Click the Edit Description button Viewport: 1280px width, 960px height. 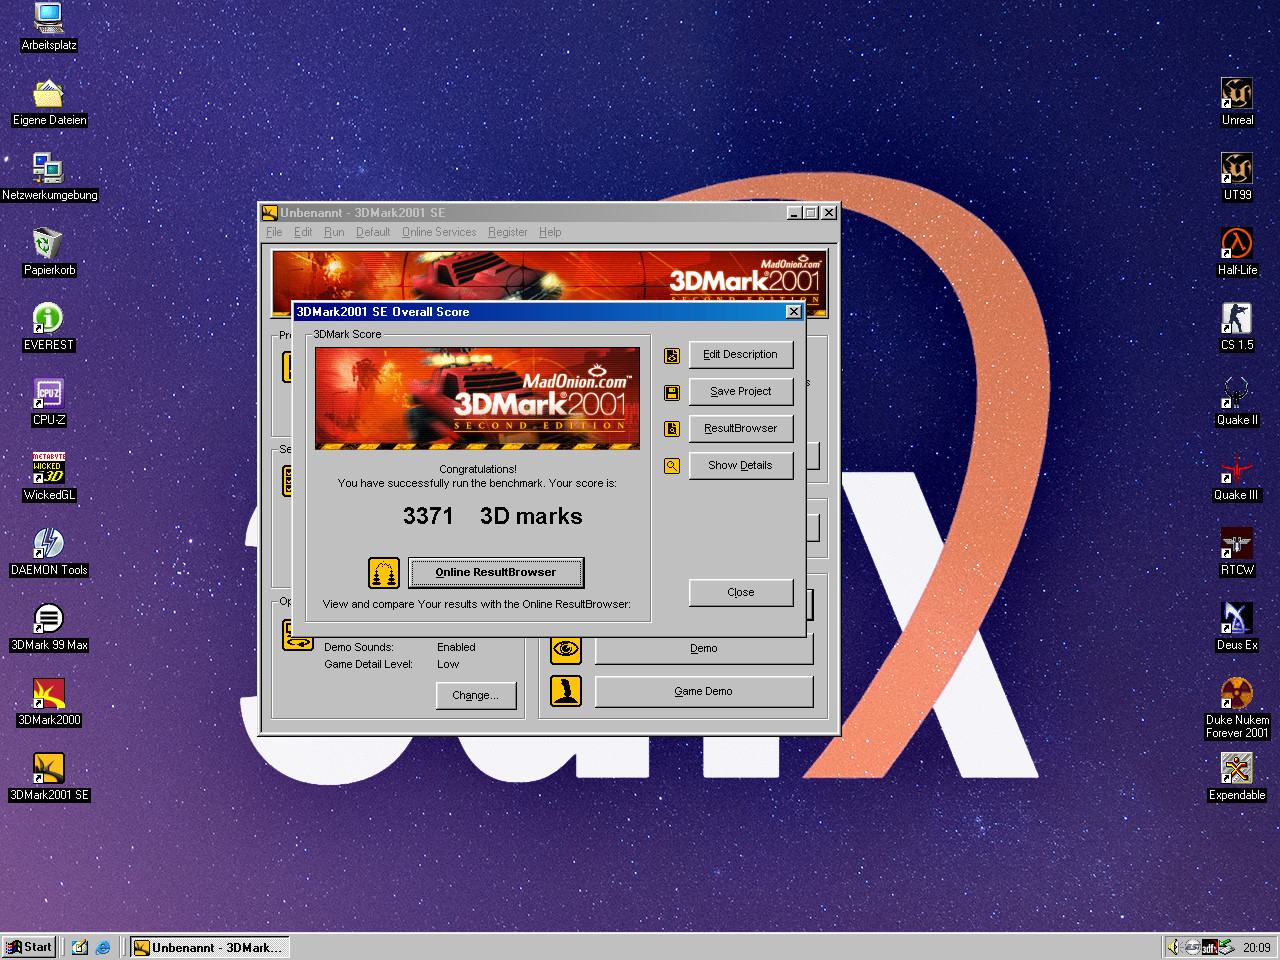point(740,354)
